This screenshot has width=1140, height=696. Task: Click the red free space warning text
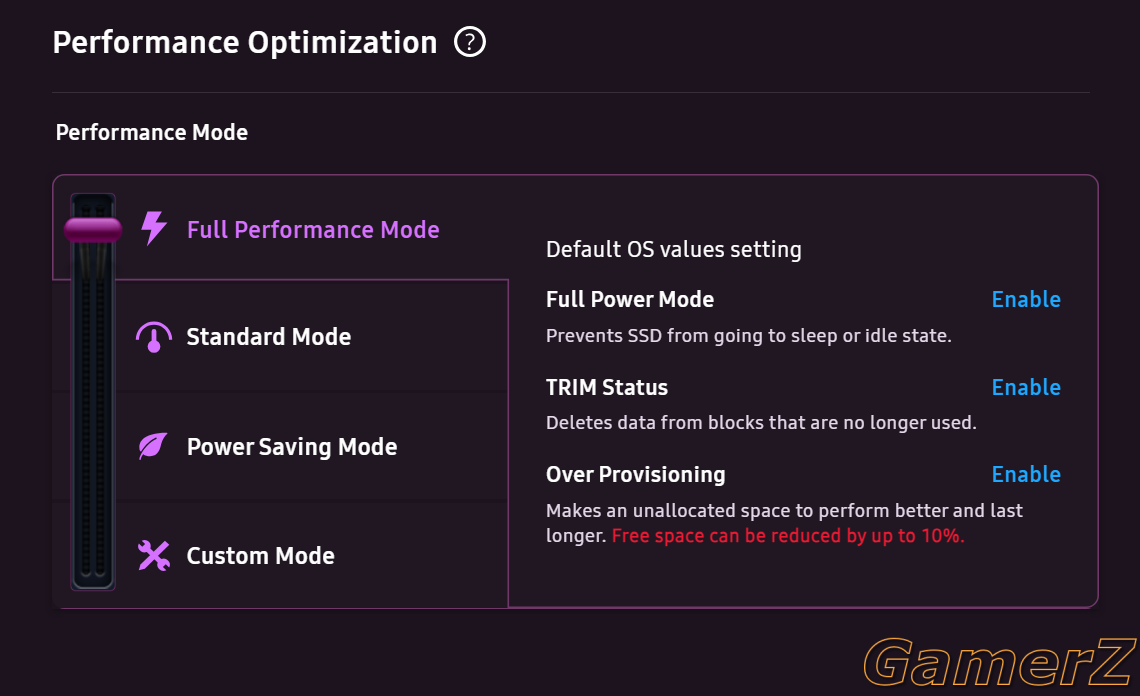(x=788, y=536)
